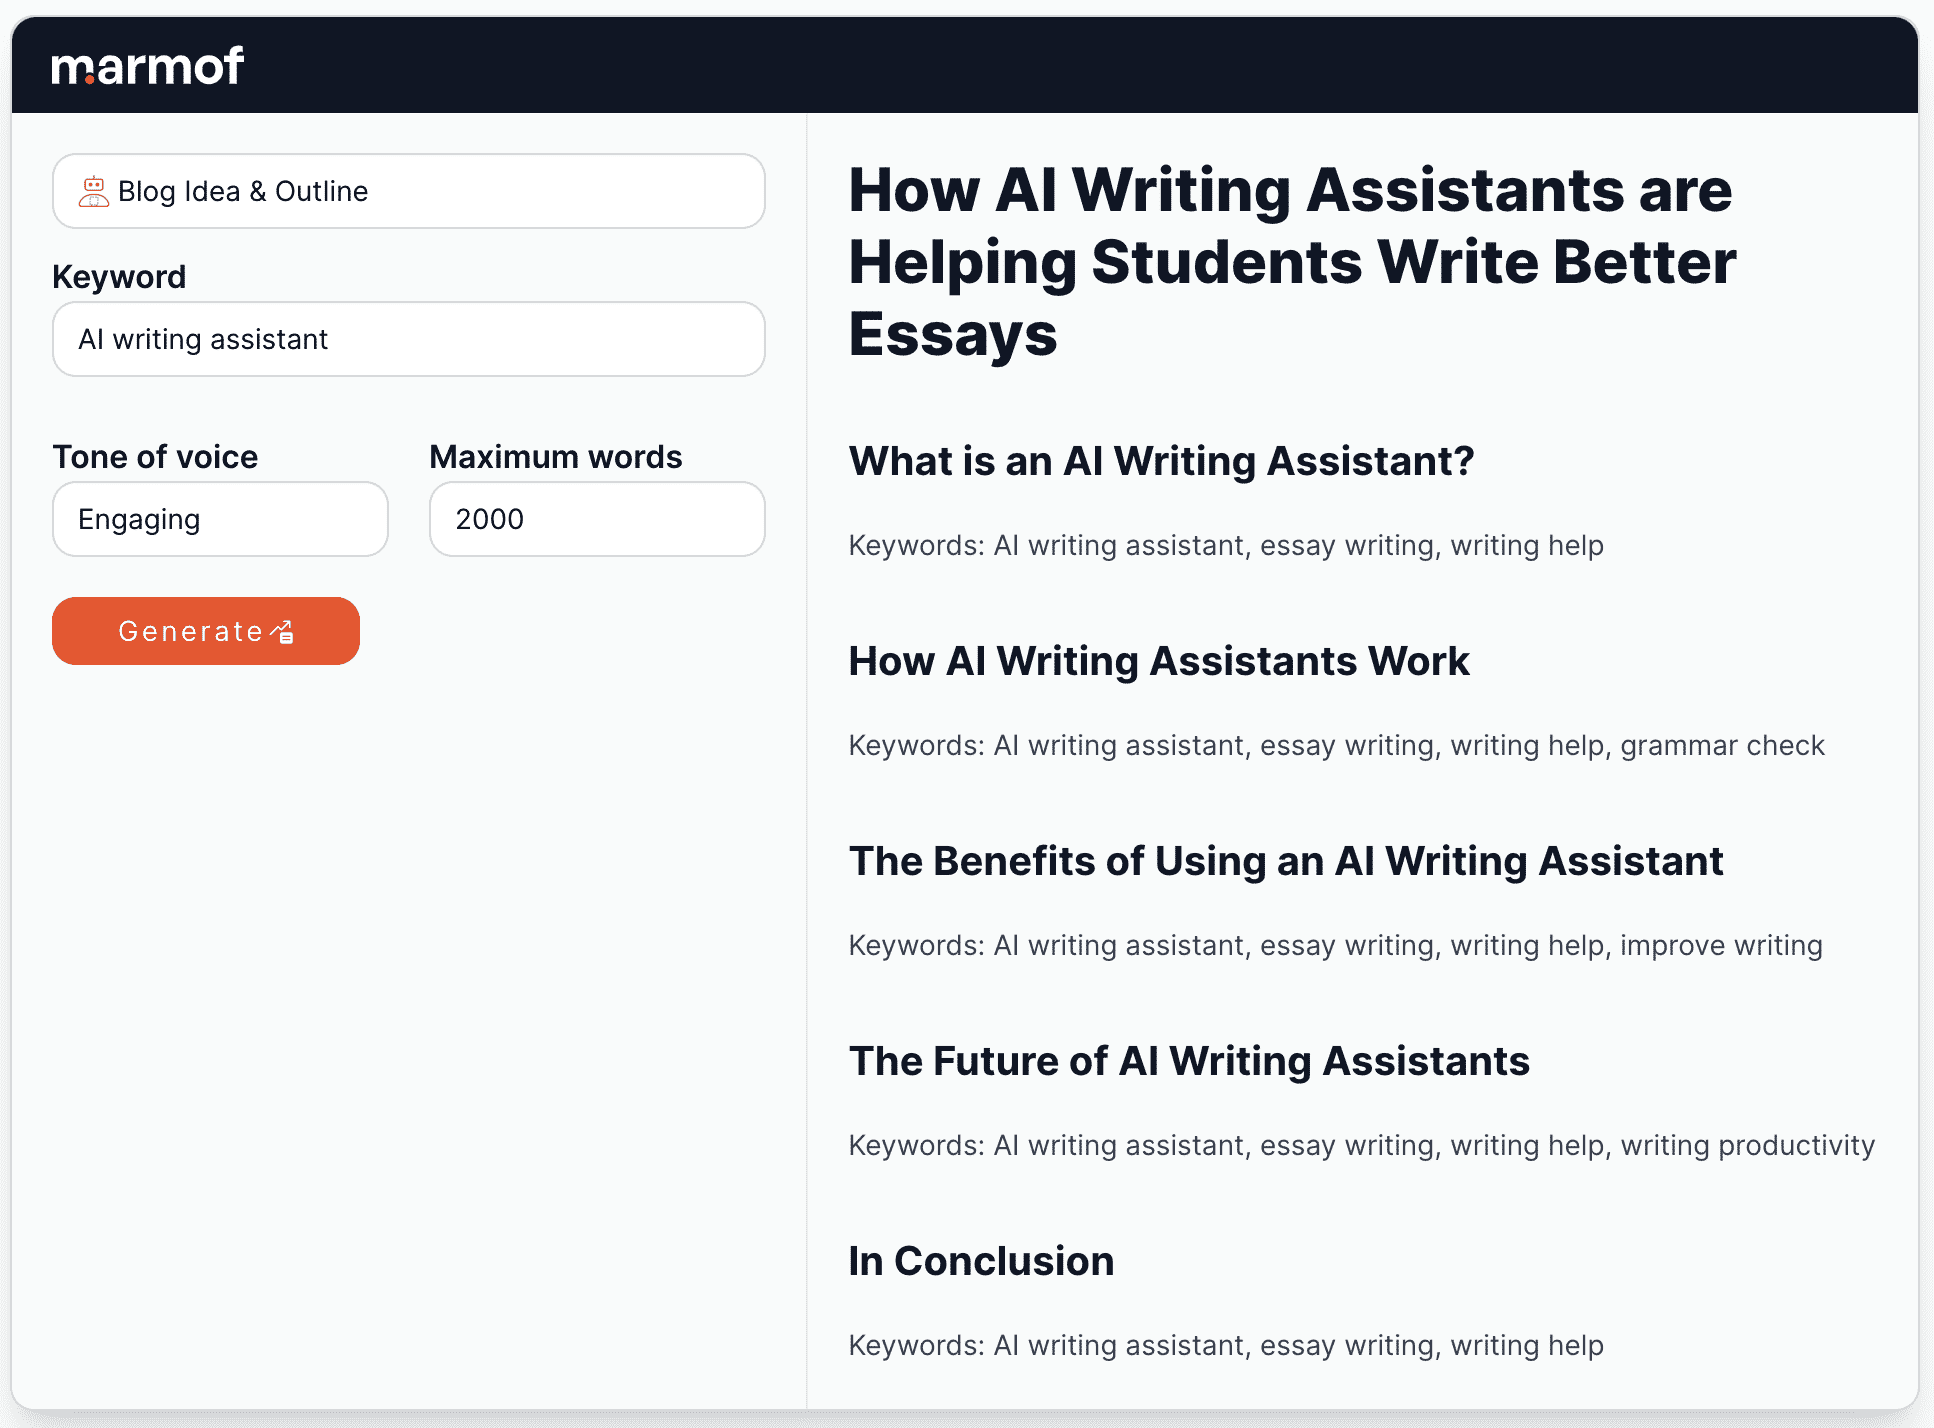
Task: Click the robot icon beside Blog Idea
Action: [94, 191]
